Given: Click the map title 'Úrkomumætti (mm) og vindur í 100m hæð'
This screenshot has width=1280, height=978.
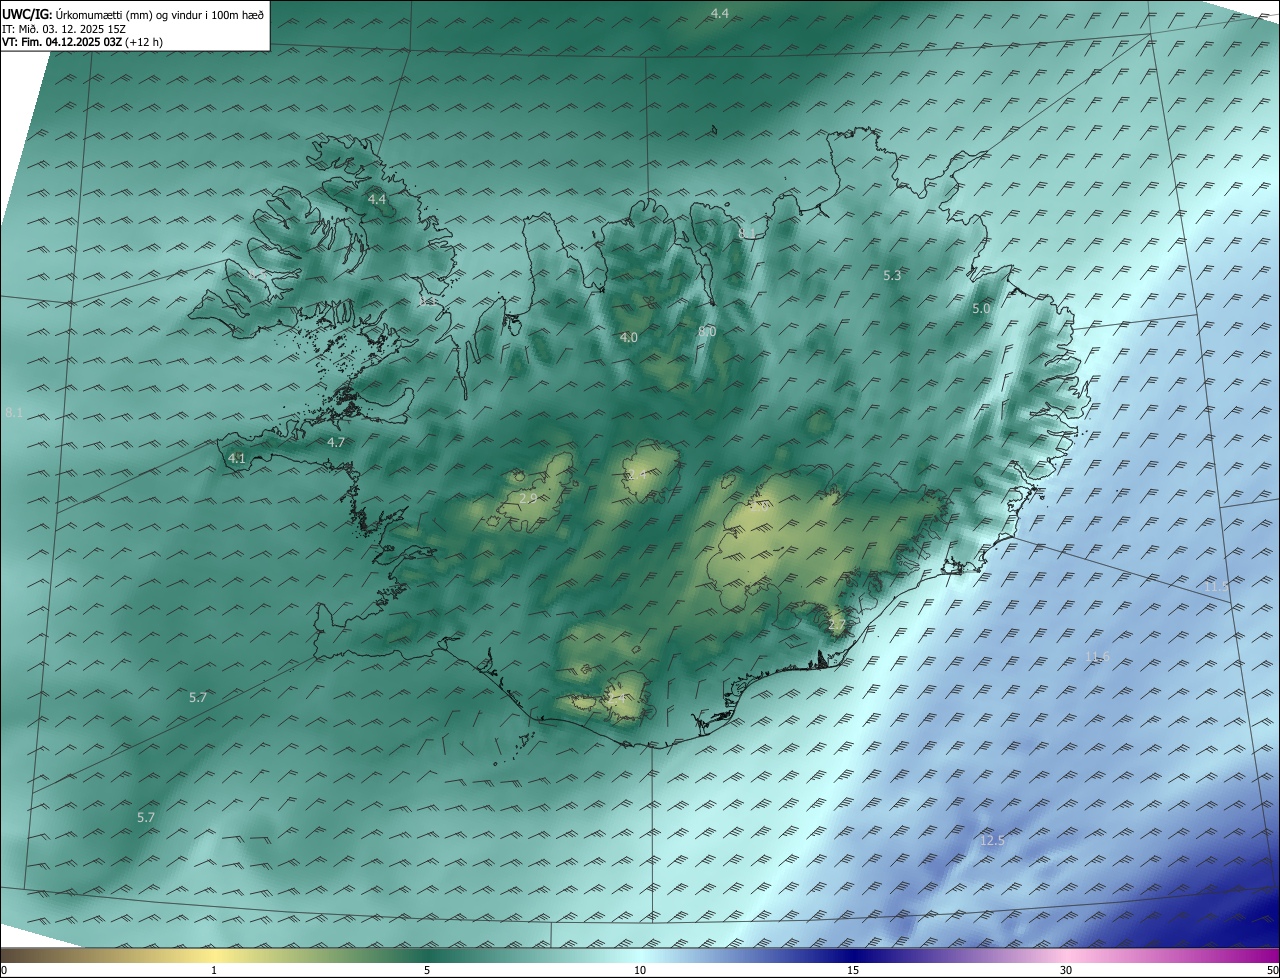Looking at the screenshot, I should 158,14.
